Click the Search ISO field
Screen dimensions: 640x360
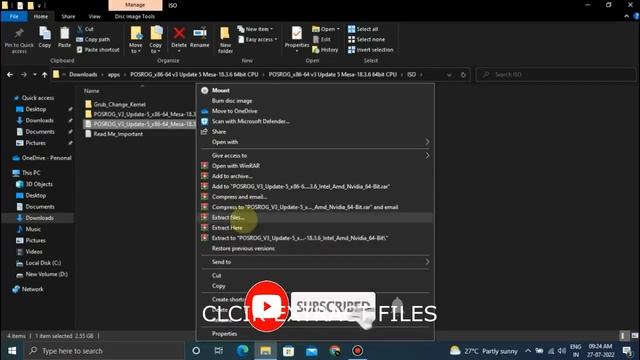coord(556,75)
